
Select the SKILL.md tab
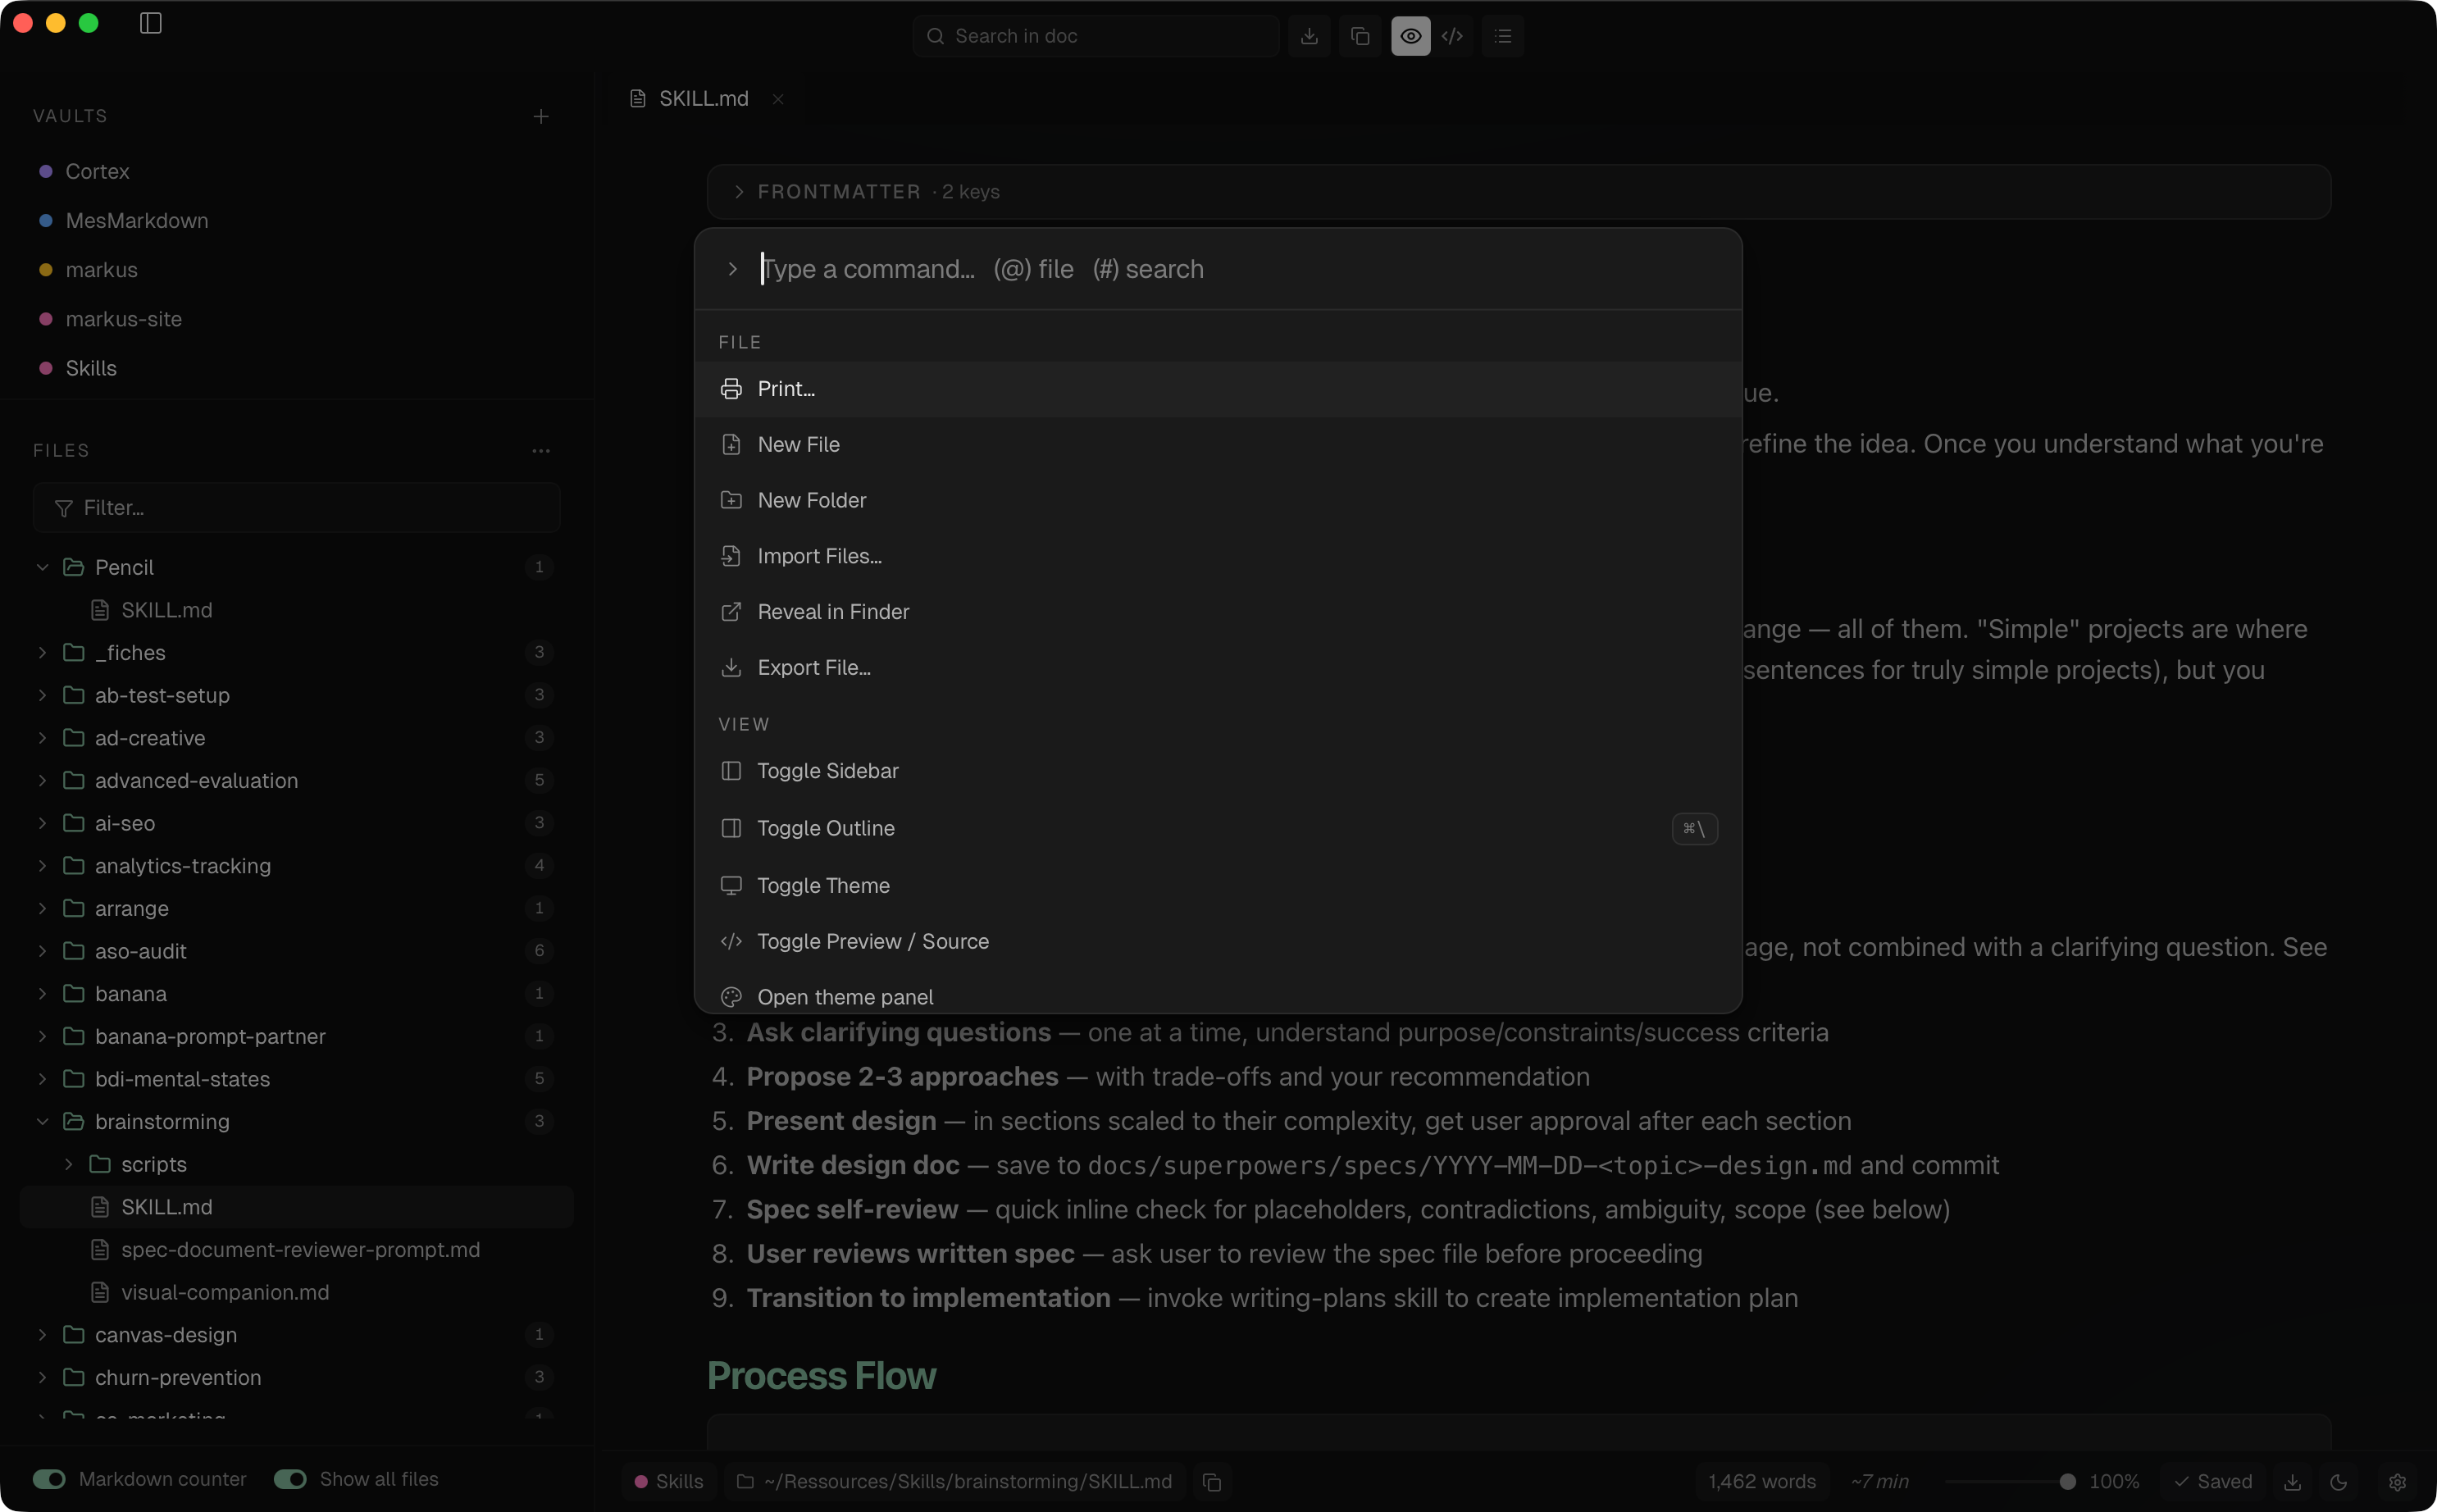(703, 99)
